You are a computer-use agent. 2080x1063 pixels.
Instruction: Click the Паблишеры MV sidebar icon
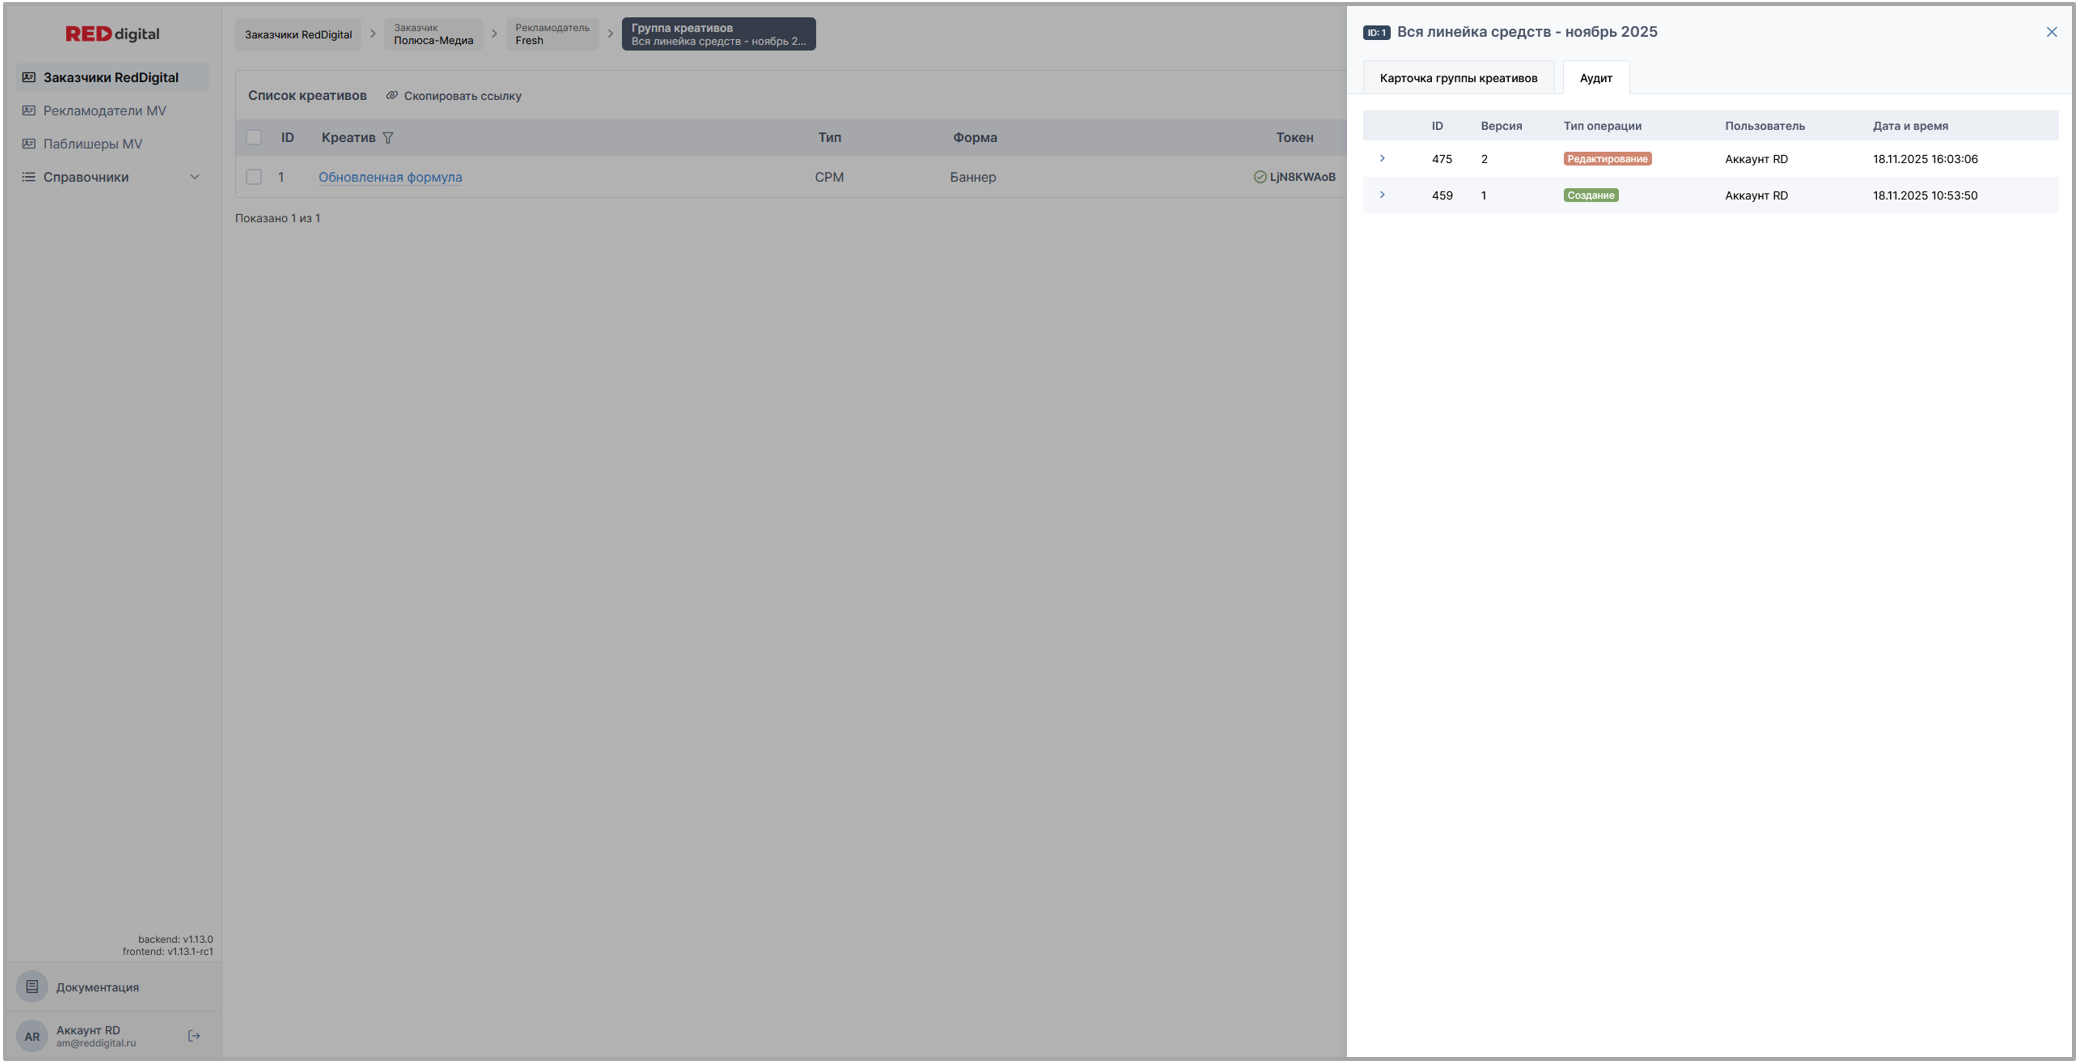[29, 144]
